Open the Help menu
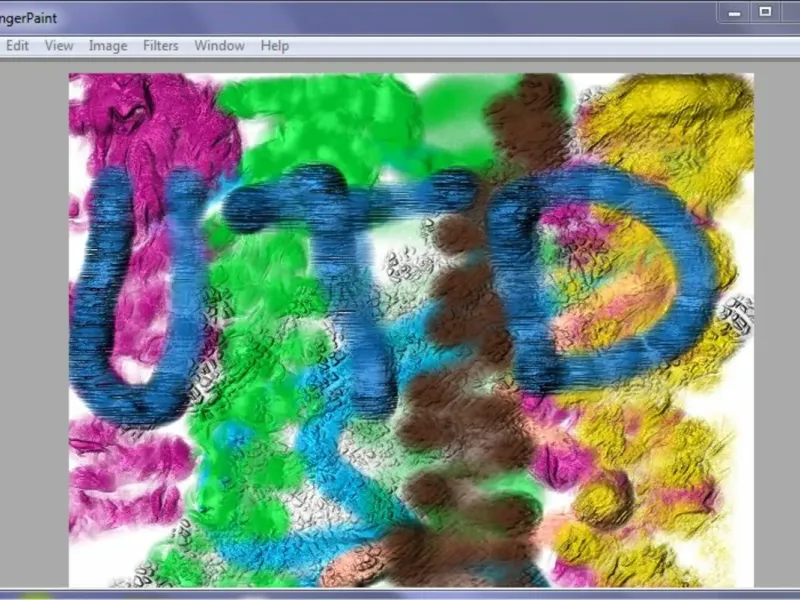Image resolution: width=800 pixels, height=600 pixels. (x=275, y=46)
